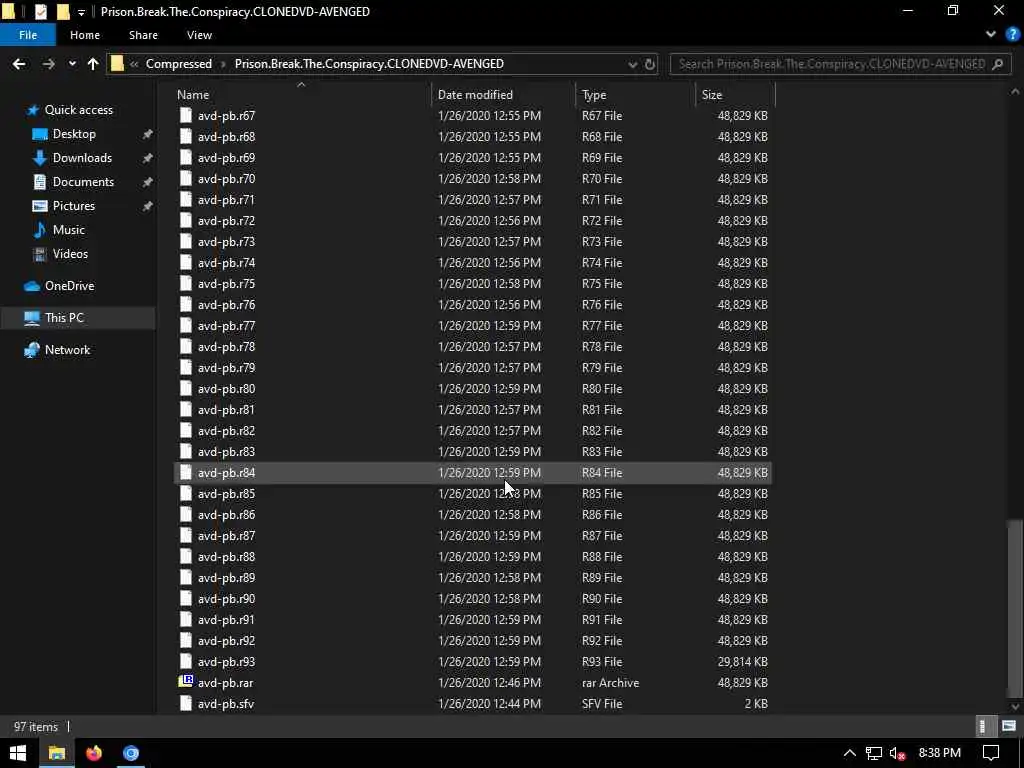This screenshot has height=768, width=1024.
Task: Open the recent locations dropdown
Action: pos(72,64)
